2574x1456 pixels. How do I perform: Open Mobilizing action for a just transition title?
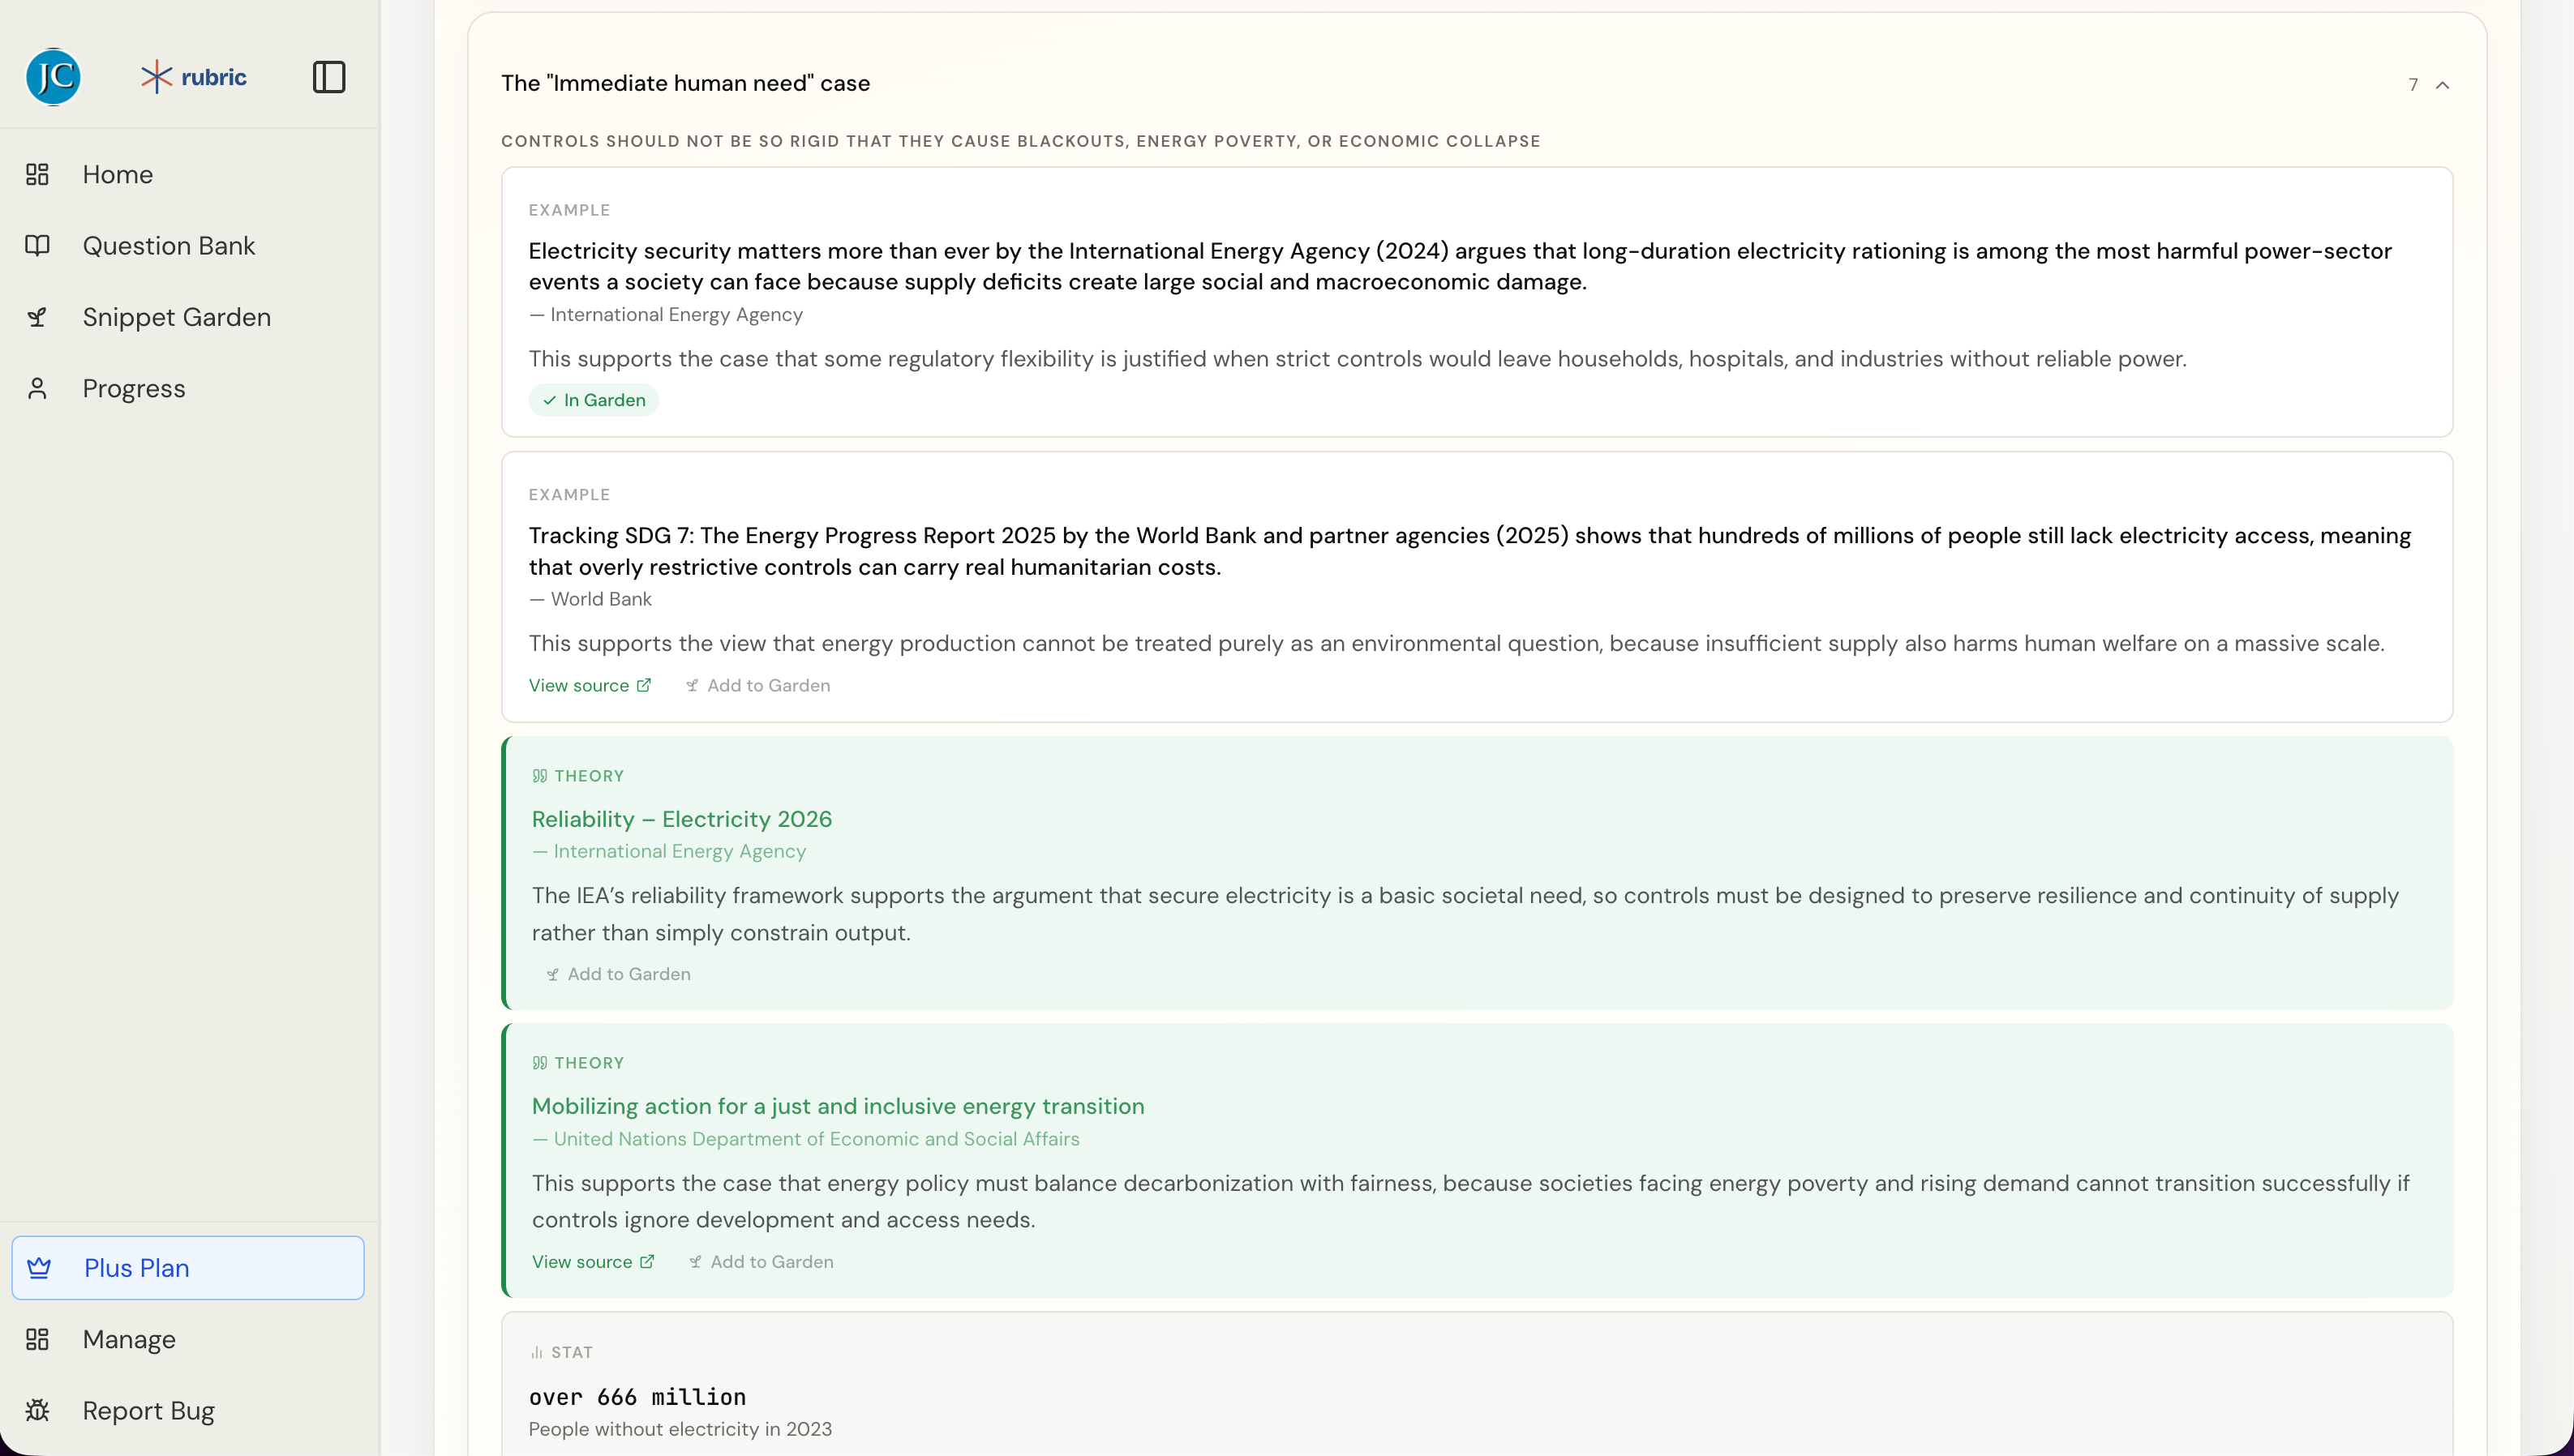(x=838, y=1106)
